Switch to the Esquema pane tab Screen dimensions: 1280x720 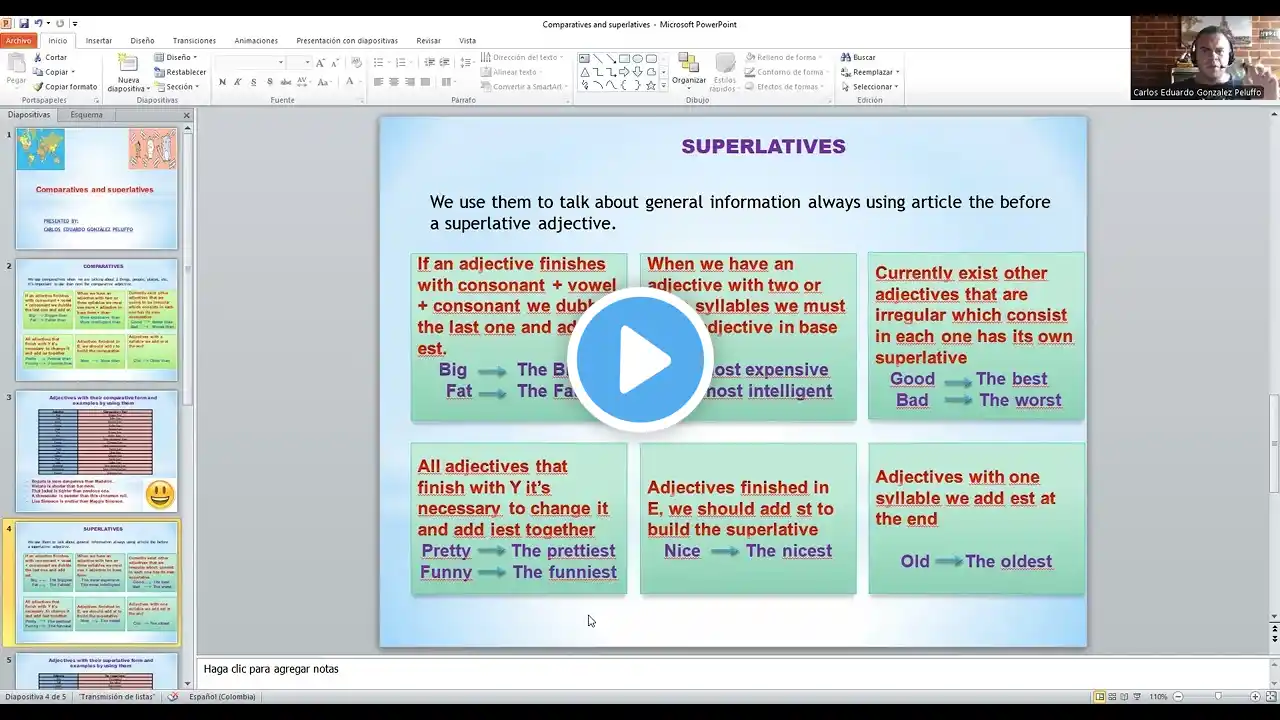87,115
